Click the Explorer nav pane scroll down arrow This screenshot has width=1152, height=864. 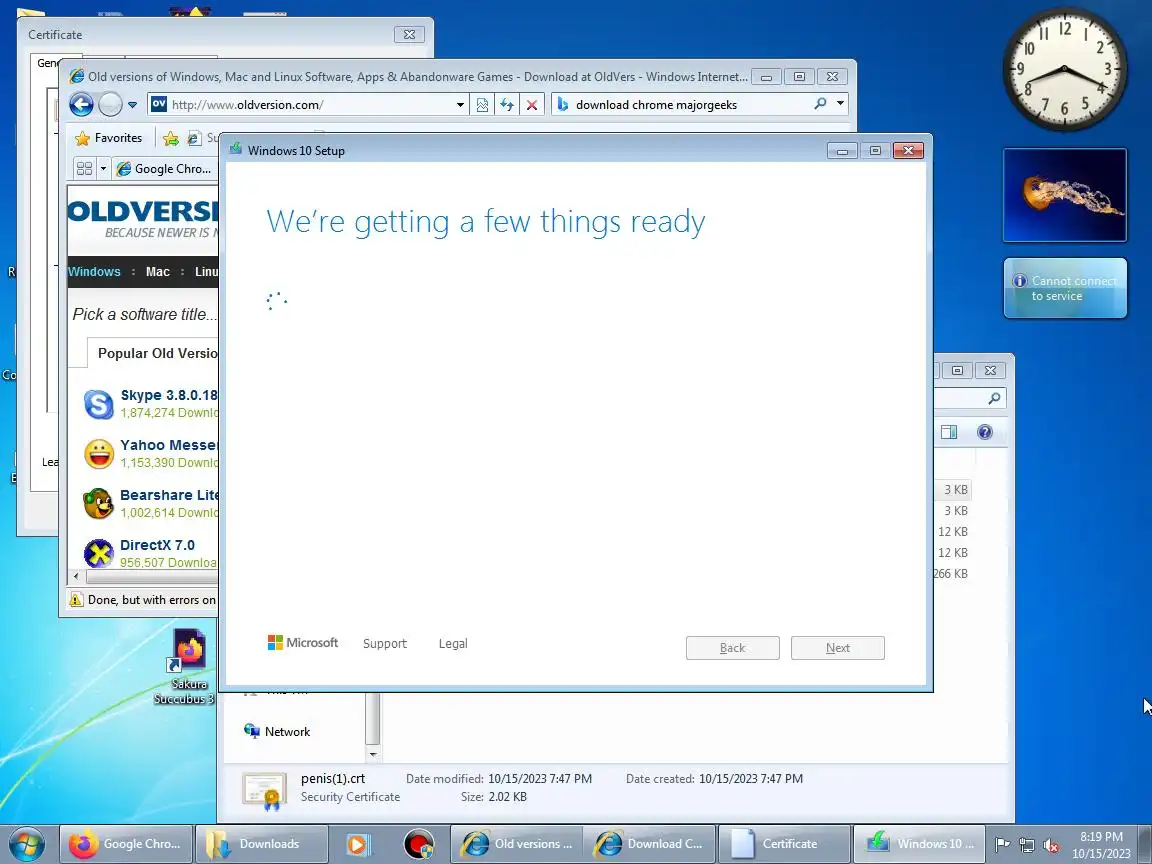point(372,754)
